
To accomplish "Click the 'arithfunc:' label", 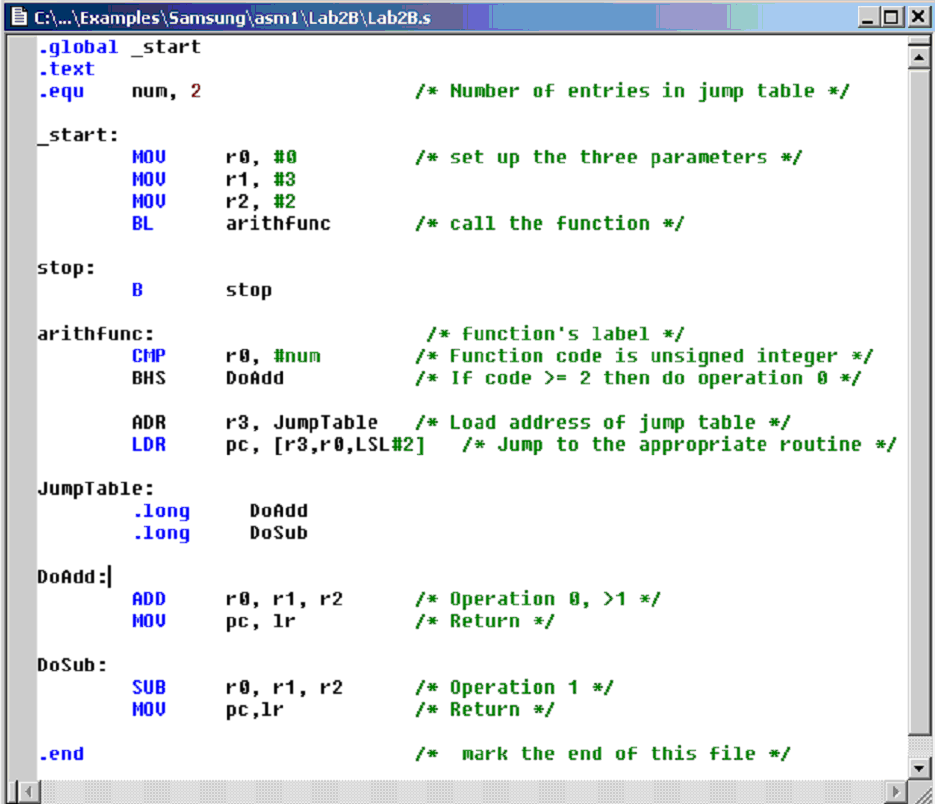I will [95, 334].
